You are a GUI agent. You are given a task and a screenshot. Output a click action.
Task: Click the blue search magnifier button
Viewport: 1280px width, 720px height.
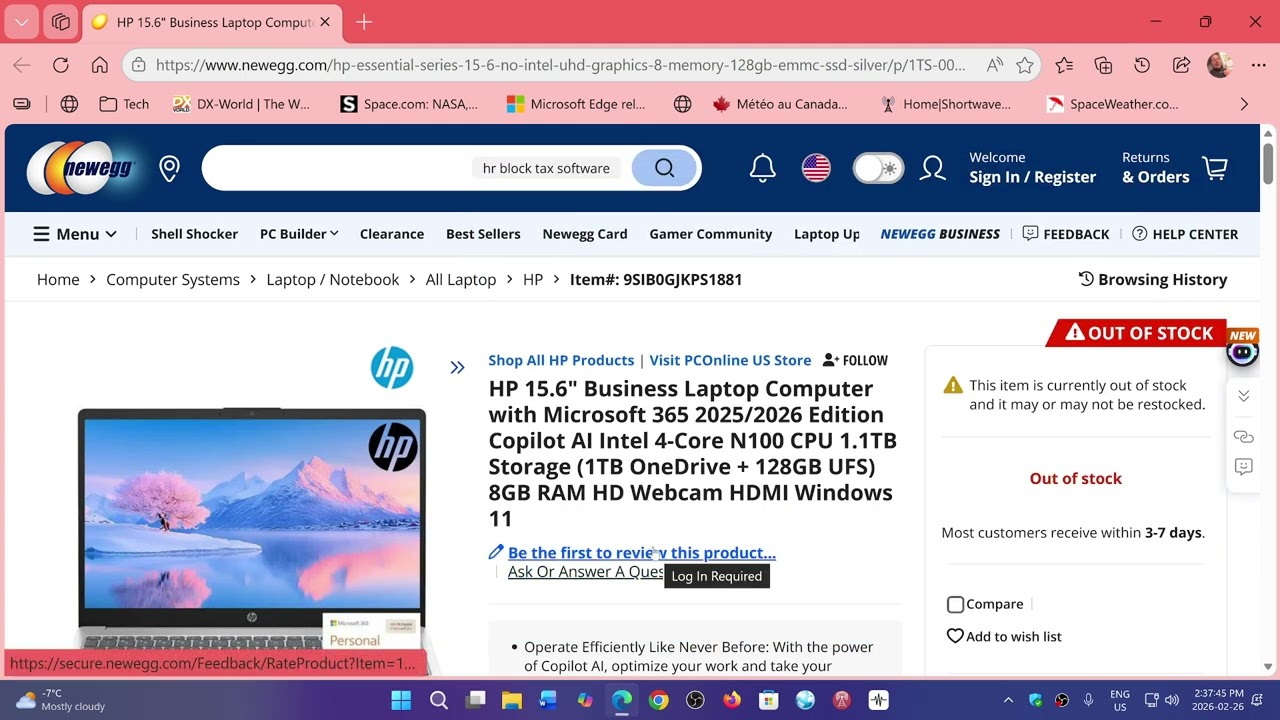664,168
